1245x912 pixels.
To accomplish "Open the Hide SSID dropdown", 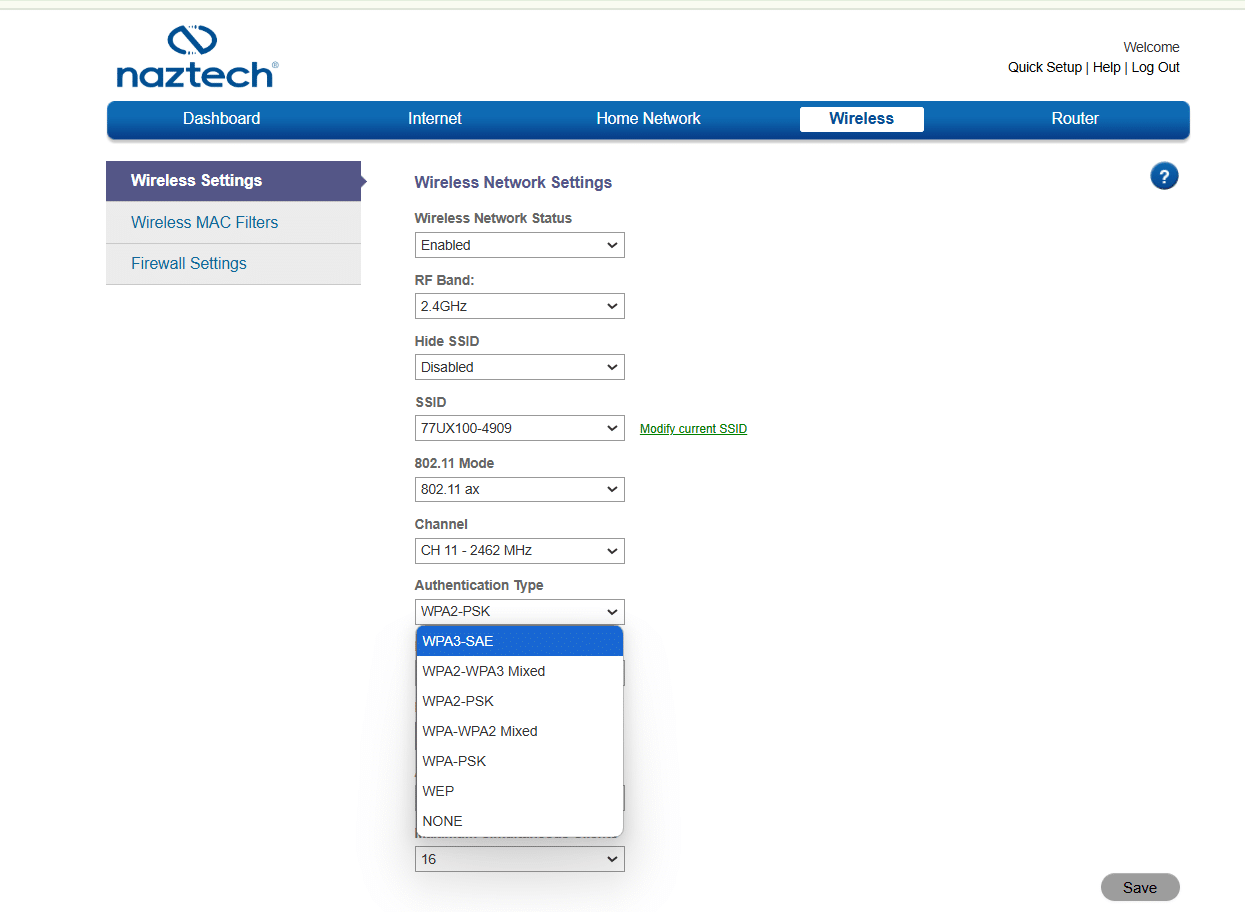I will click(x=519, y=367).
